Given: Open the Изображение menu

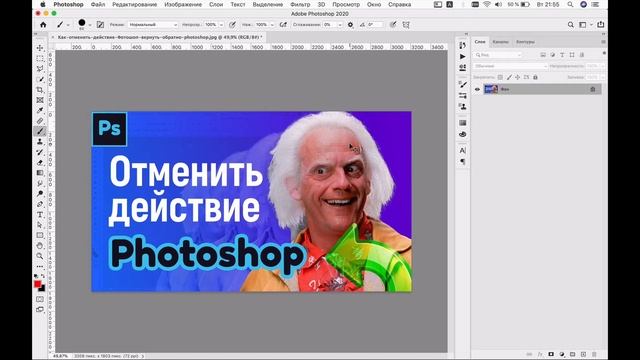Looking at the screenshot, I should point(183,4).
